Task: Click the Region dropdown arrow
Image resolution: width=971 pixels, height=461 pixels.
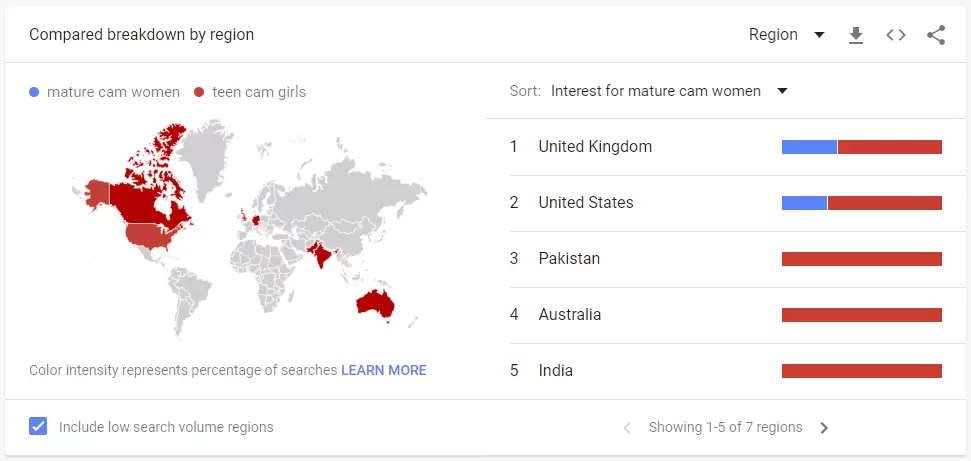Action: pos(819,35)
